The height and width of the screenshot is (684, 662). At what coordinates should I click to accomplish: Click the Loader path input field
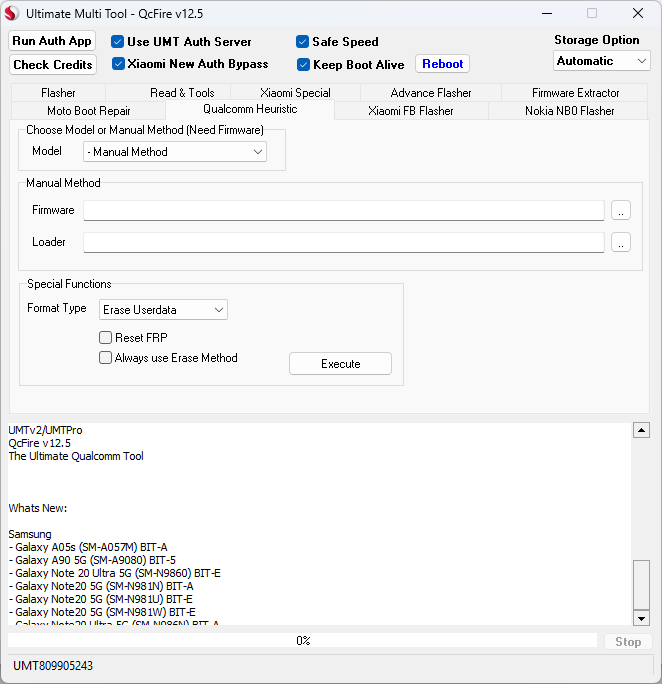344,242
